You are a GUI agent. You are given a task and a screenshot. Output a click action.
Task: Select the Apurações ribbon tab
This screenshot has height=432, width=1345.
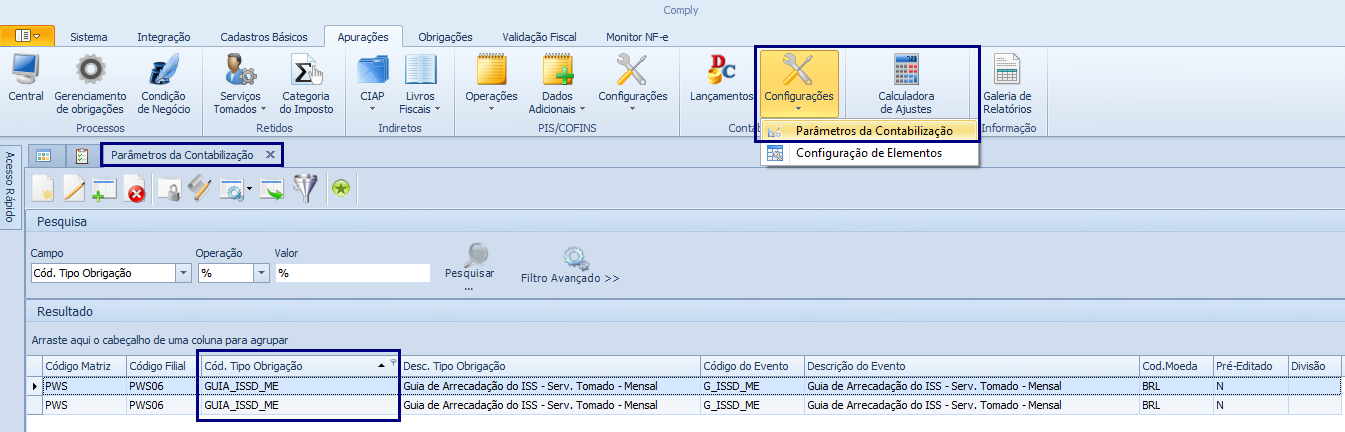coord(363,37)
